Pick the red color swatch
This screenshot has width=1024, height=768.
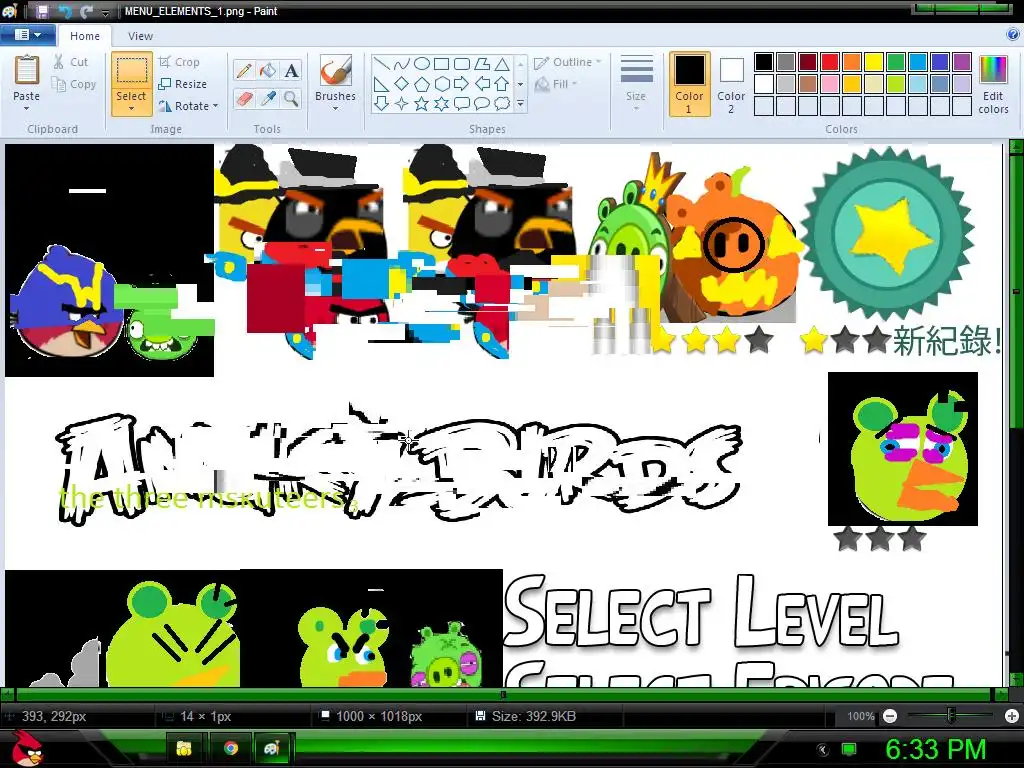(830, 62)
